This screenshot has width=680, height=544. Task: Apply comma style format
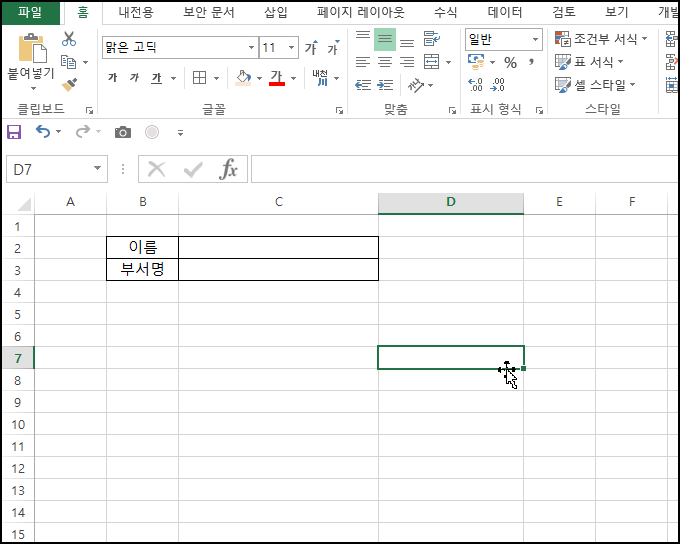531,62
